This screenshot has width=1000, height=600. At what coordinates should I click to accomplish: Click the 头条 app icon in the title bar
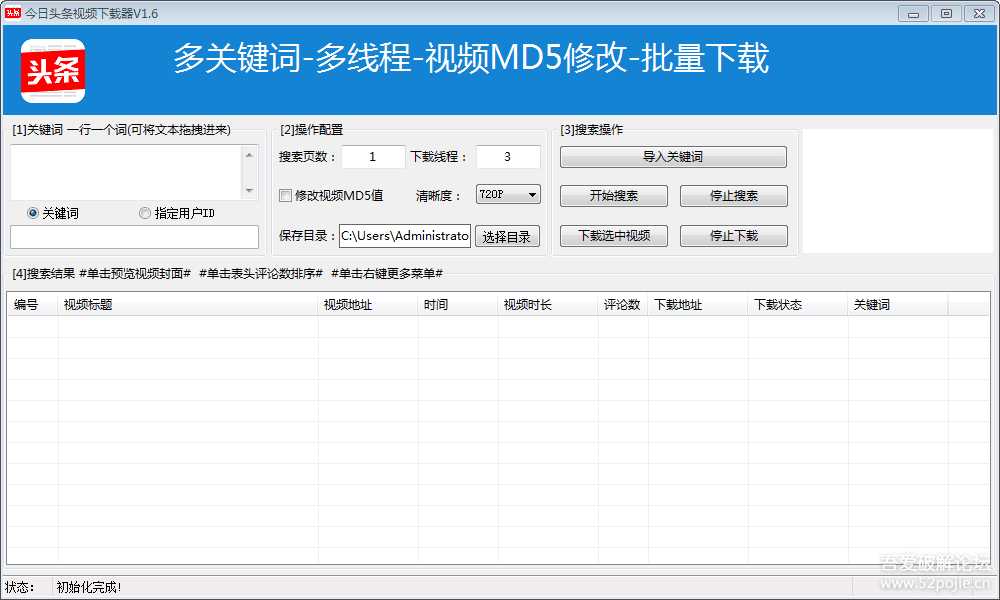click(x=11, y=12)
